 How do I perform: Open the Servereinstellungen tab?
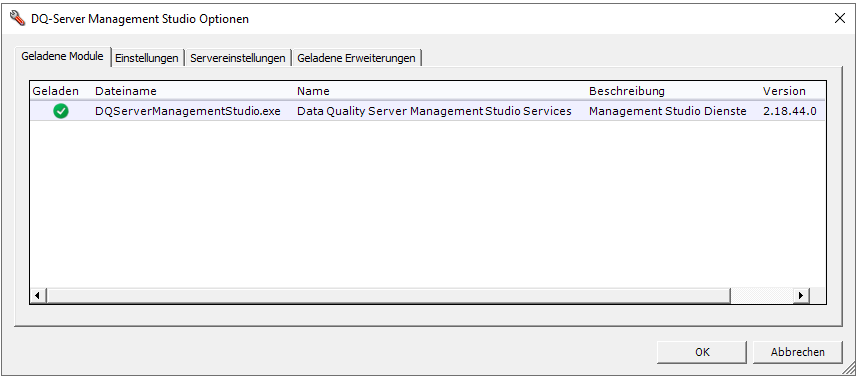pyautogui.click(x=238, y=58)
